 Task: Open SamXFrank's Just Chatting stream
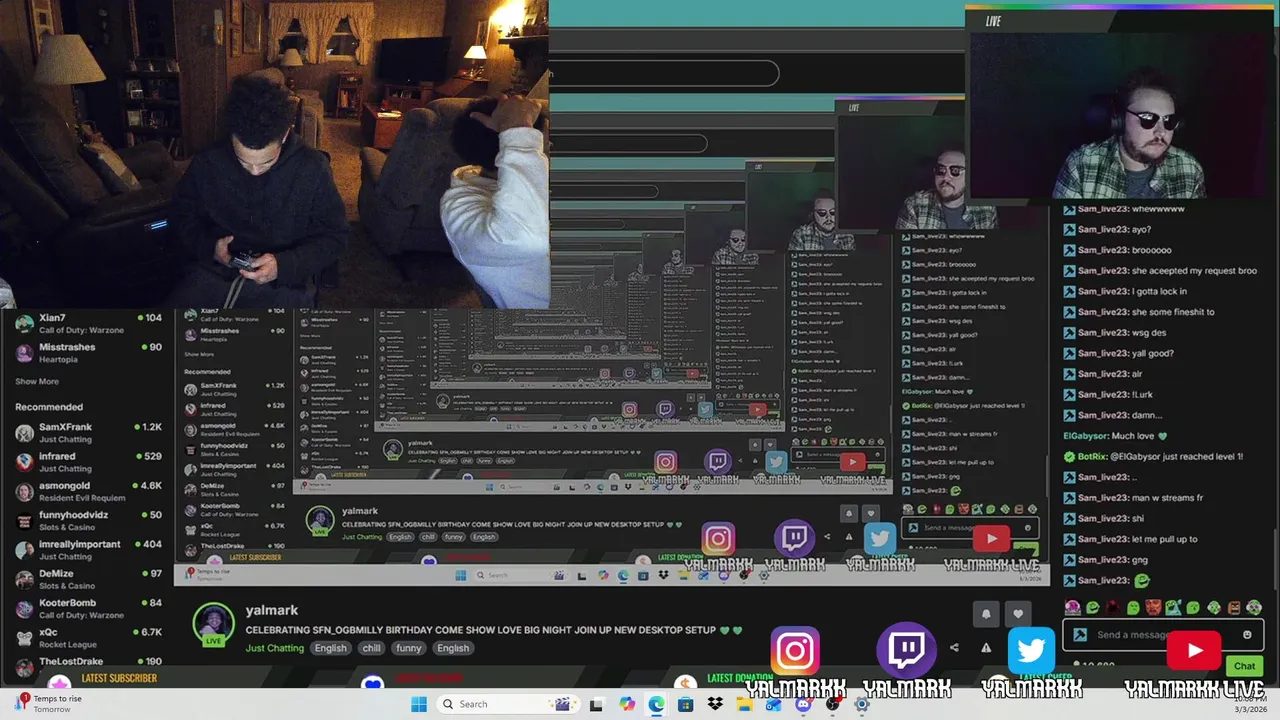(88, 432)
